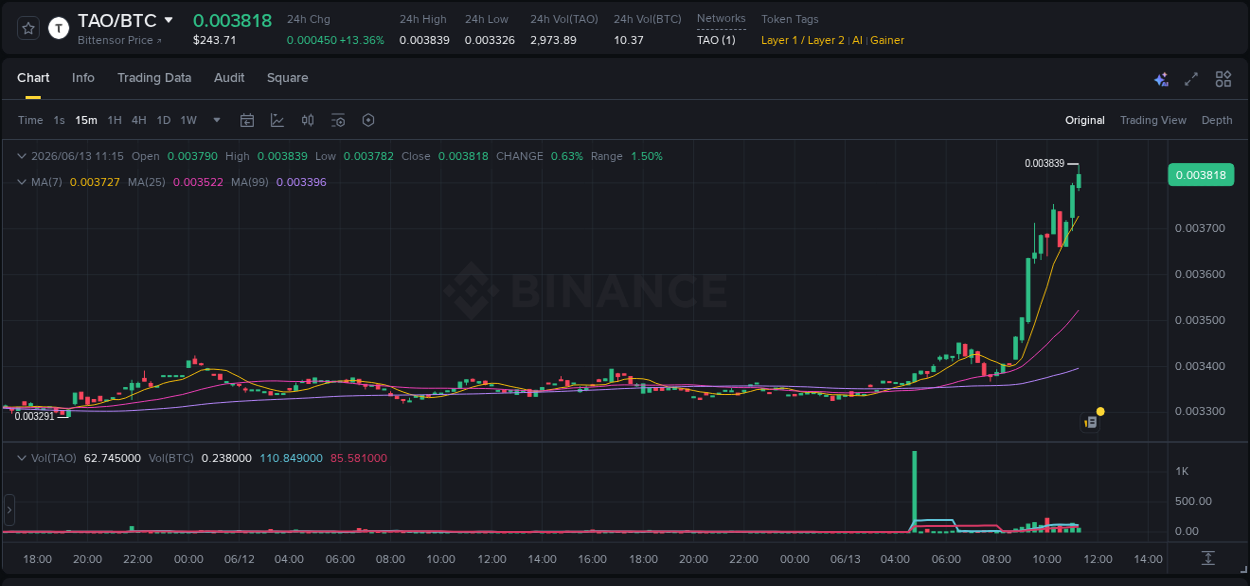Select the Time line chart mode
The image size is (1250, 586).
(x=30, y=120)
